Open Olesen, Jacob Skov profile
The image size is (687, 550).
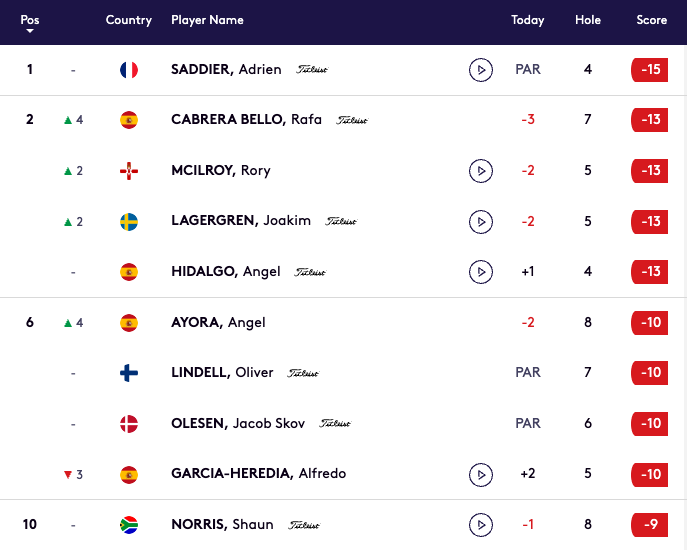coord(237,423)
